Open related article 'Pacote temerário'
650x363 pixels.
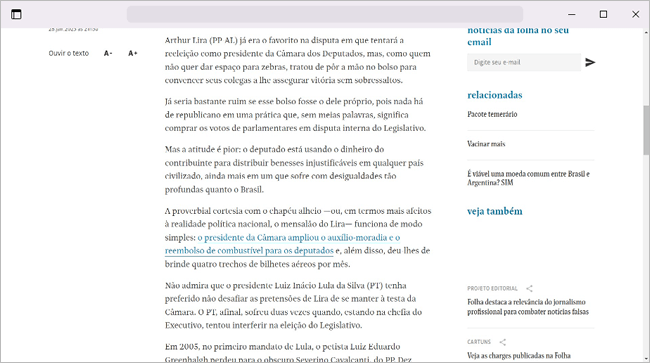(492, 114)
